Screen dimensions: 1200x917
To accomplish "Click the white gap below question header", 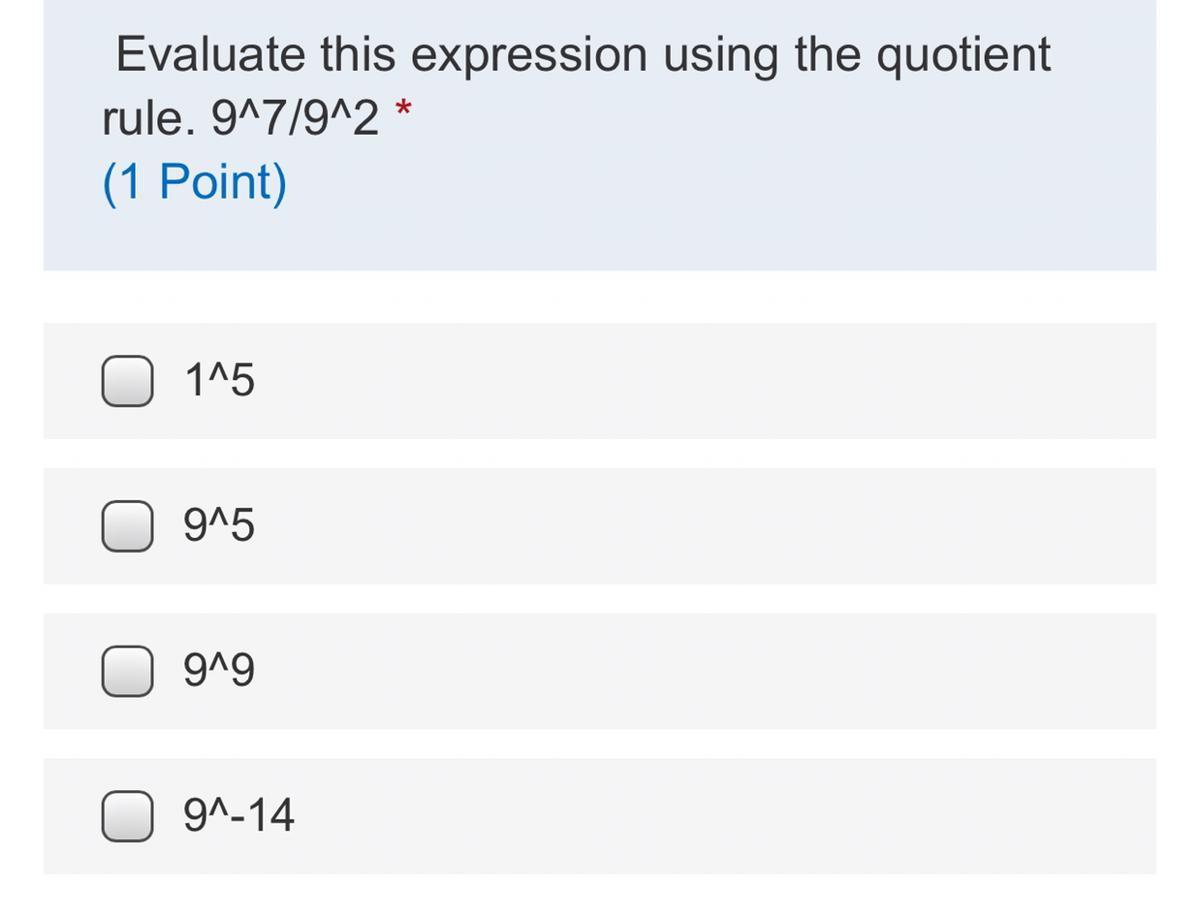I will (600, 296).
